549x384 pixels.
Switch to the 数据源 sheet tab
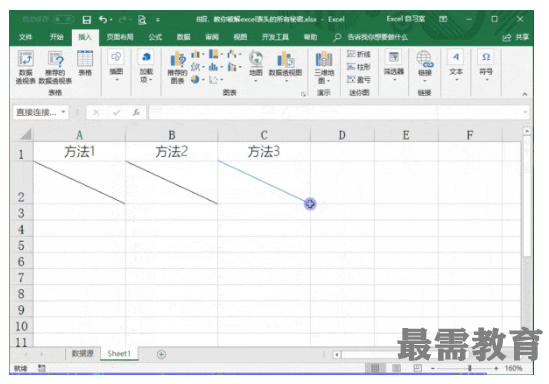pyautogui.click(x=83, y=354)
